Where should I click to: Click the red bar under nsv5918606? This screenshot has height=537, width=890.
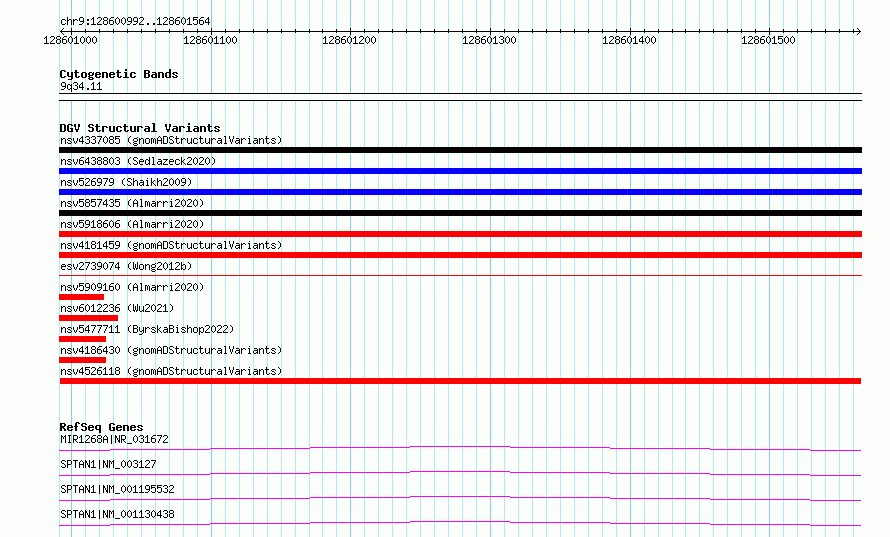[460, 234]
